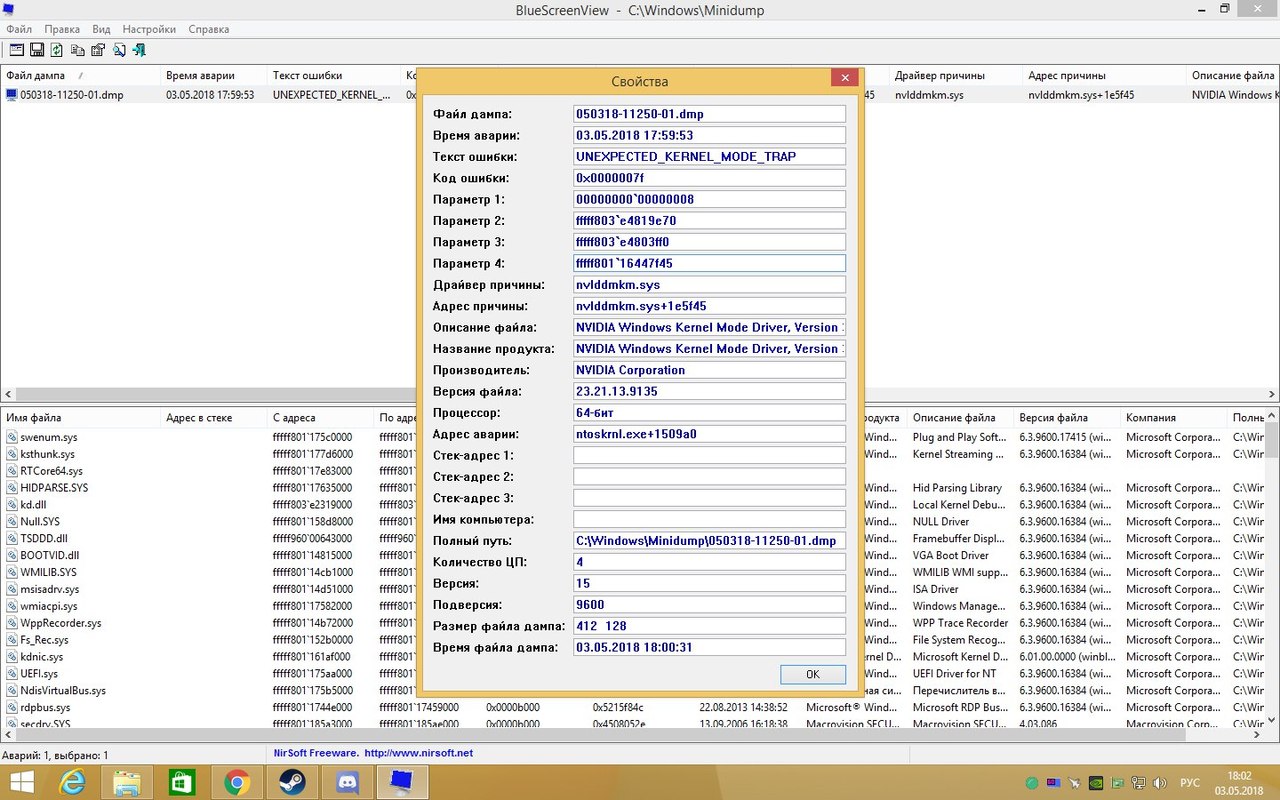Select swenum.sys row in driver list
1280x800 pixels.
pos(49,437)
